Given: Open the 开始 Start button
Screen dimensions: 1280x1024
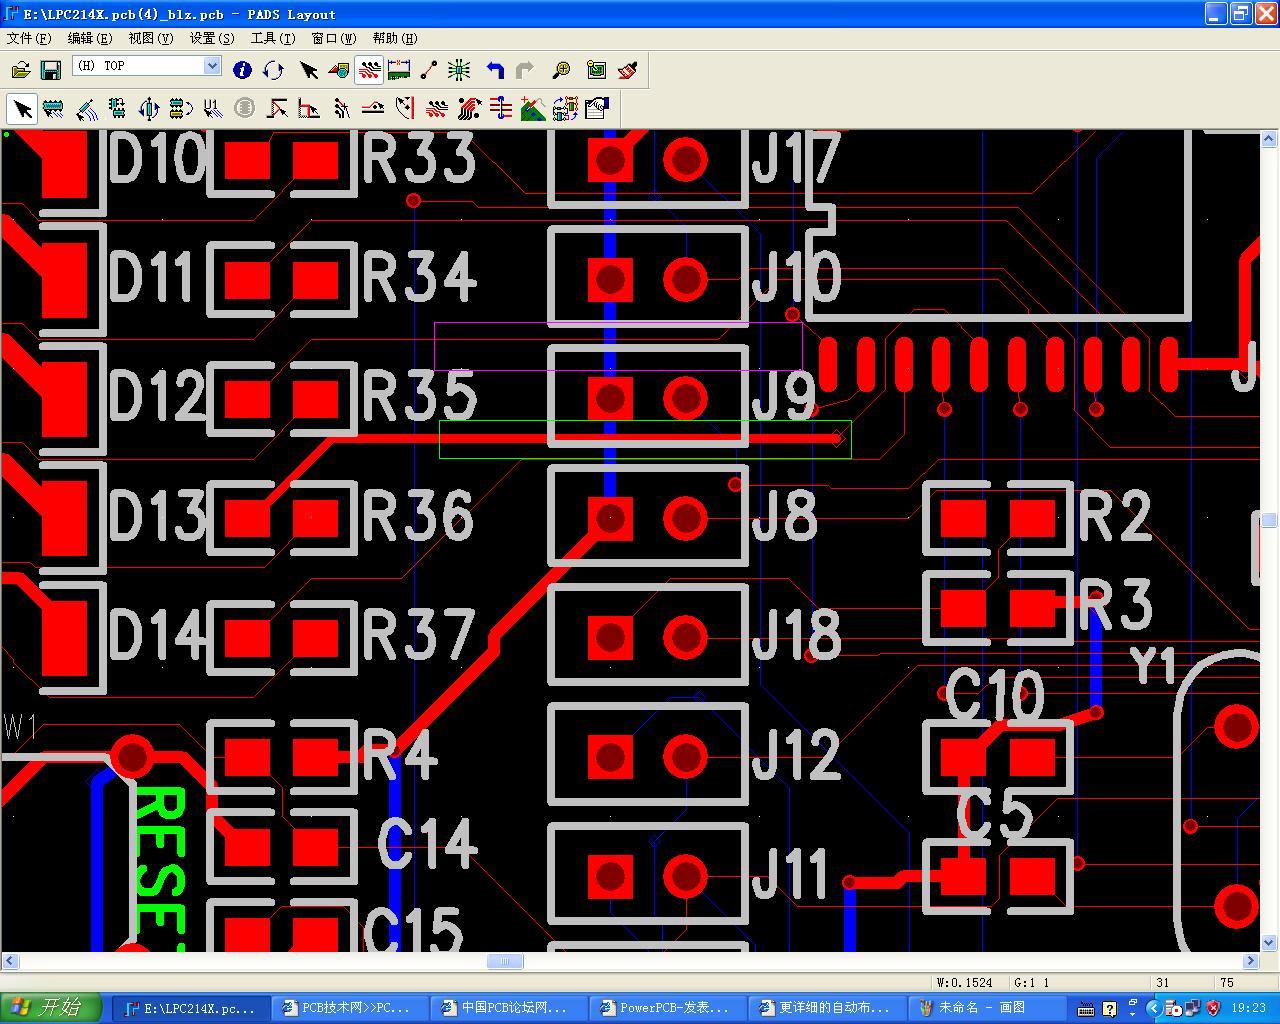Looking at the screenshot, I should 51,1007.
